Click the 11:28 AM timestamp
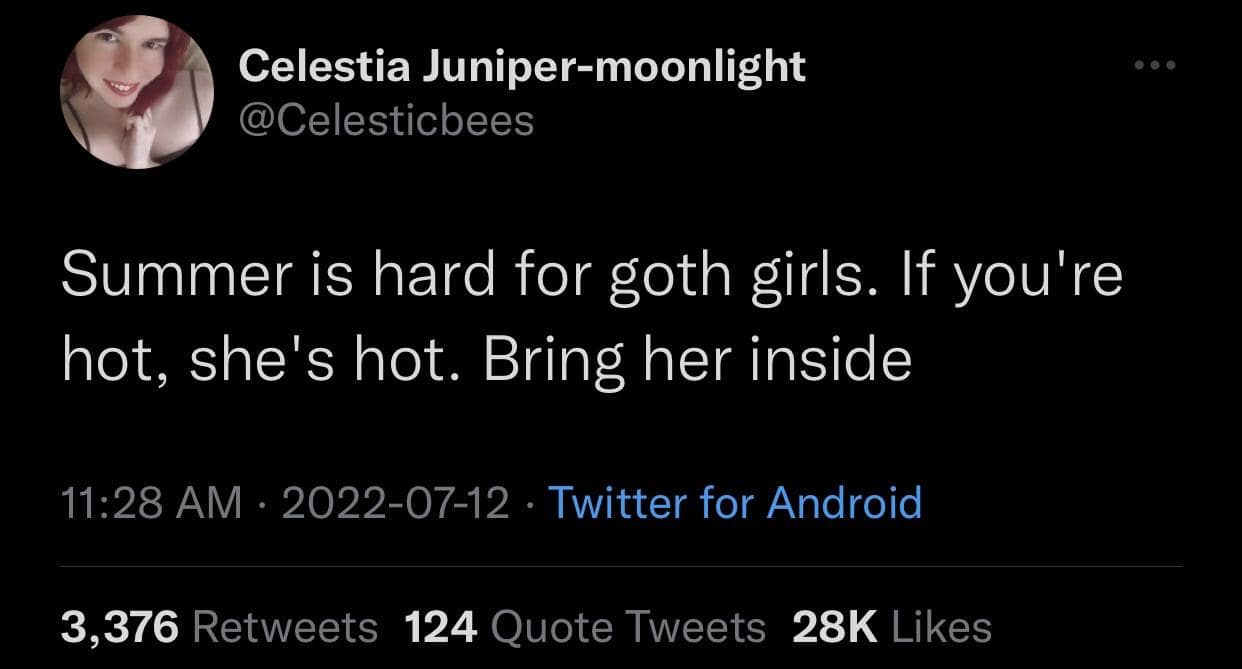Screen dimensions: 1242x669 [x=151, y=502]
